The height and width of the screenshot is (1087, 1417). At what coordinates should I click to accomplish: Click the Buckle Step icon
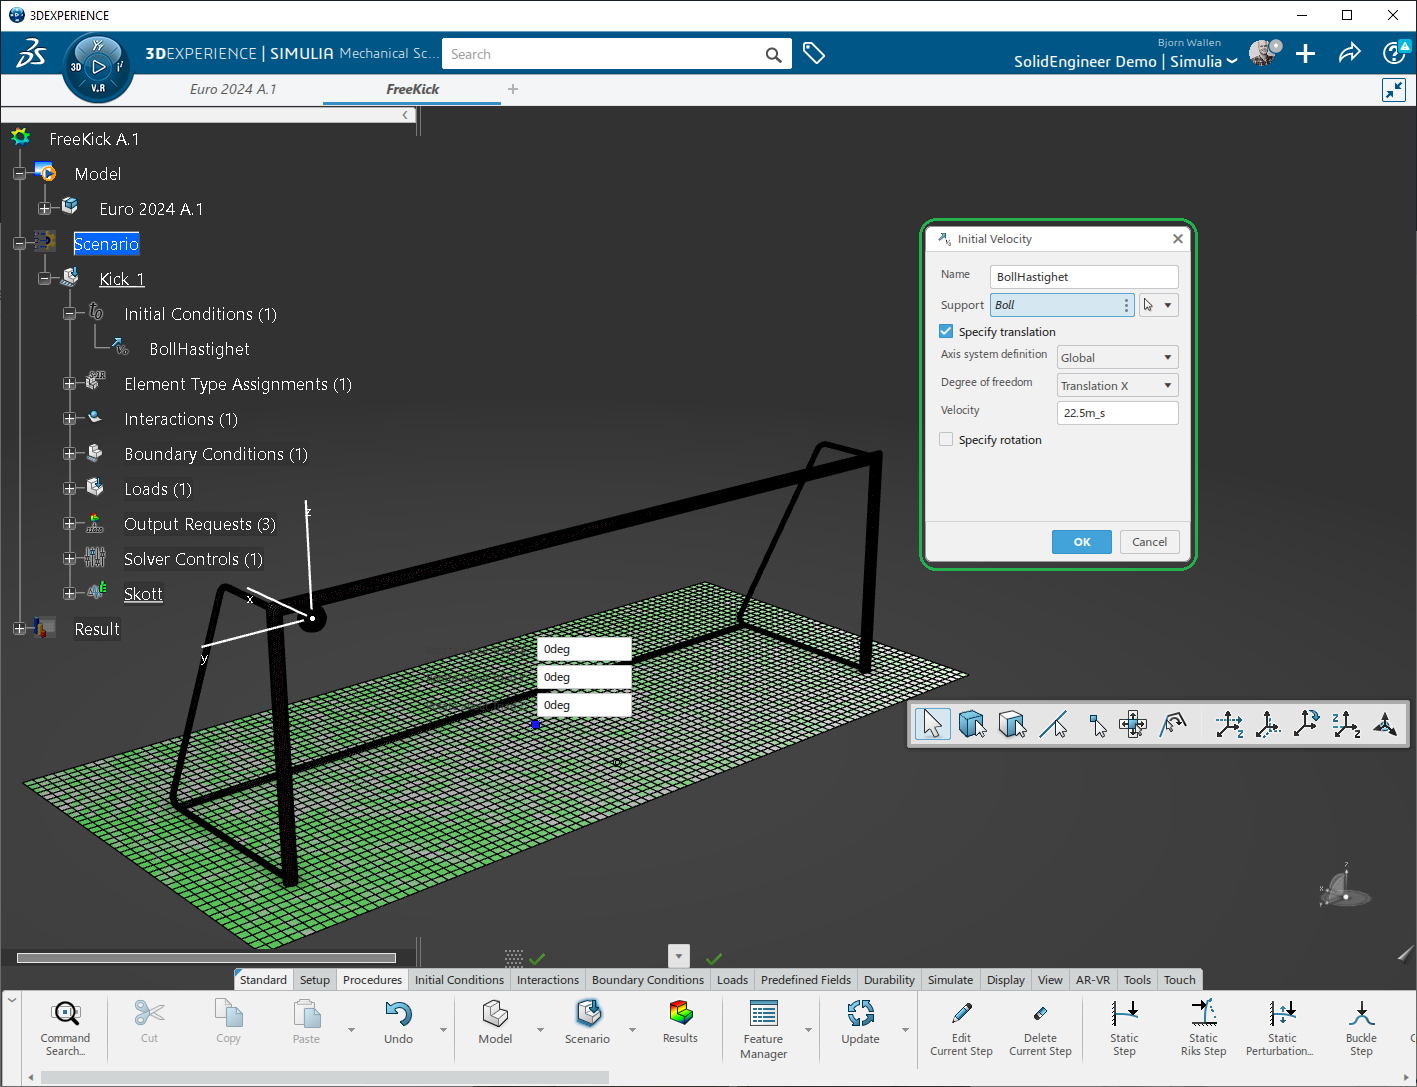pyautogui.click(x=1360, y=1014)
